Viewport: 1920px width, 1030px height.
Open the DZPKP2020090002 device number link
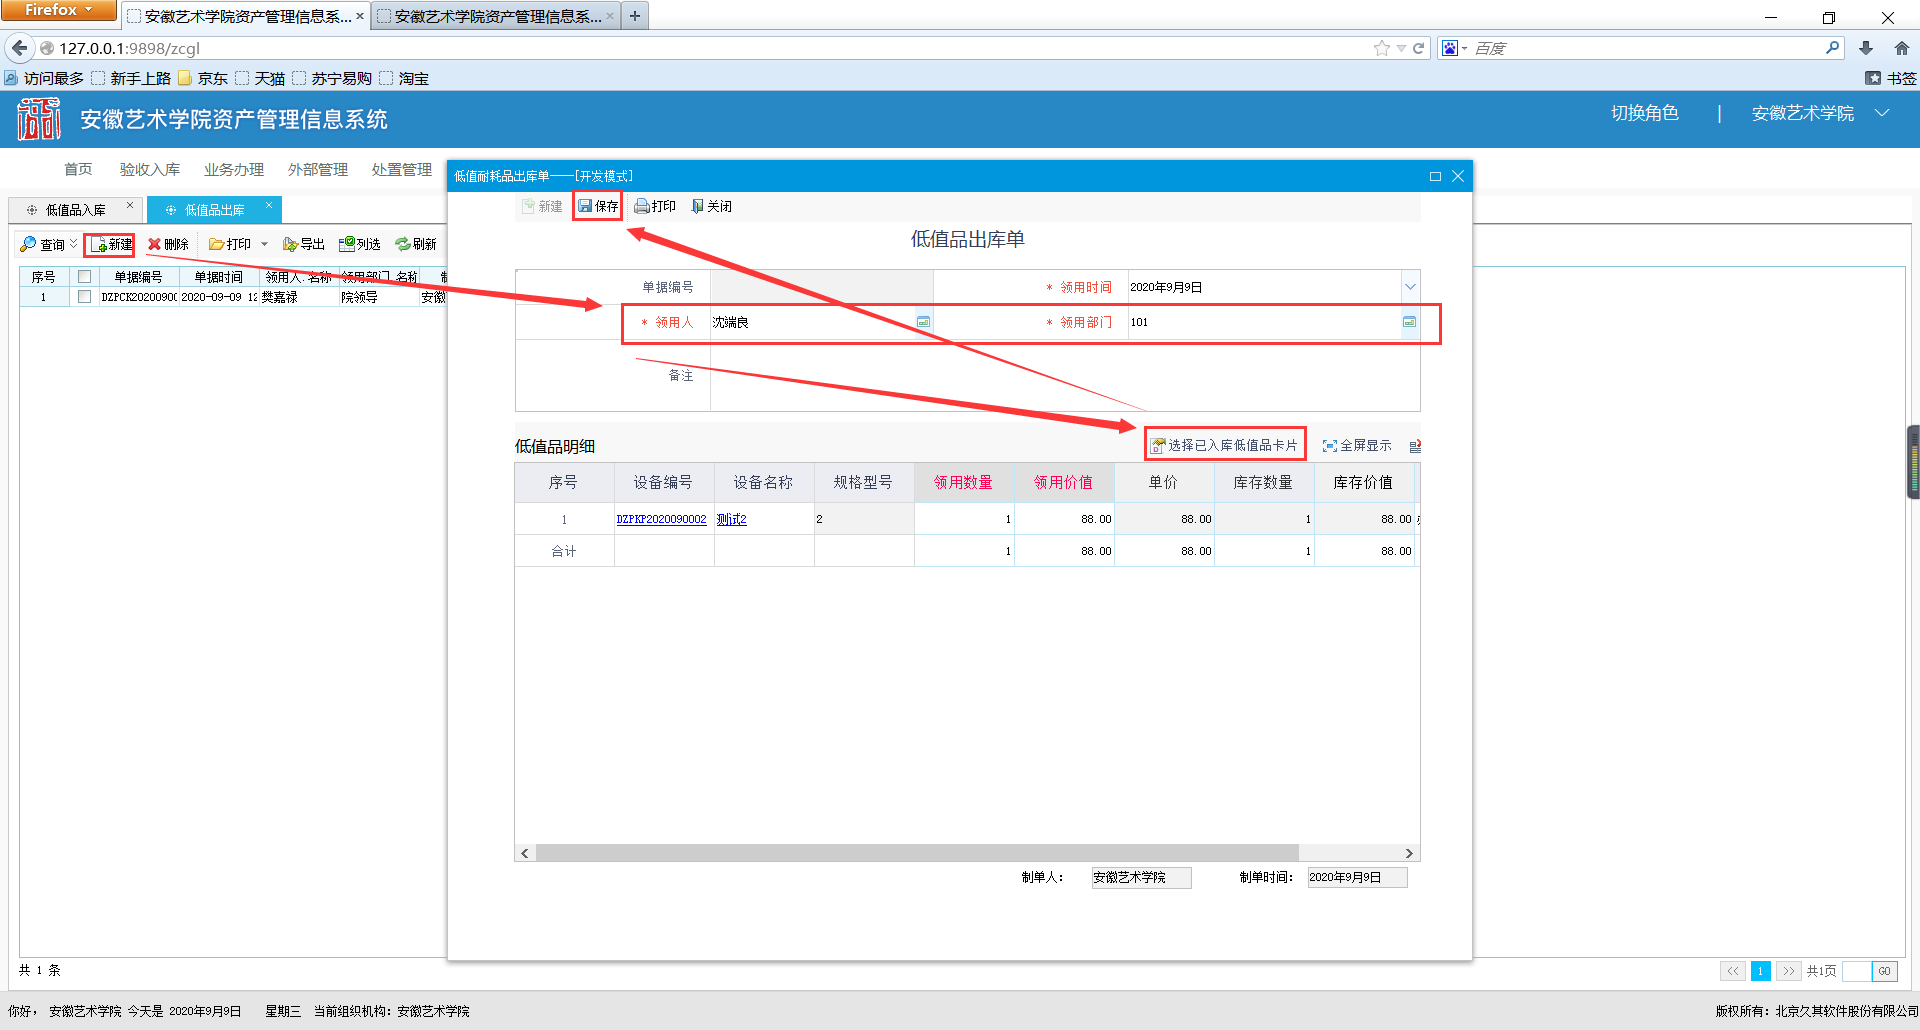(x=661, y=519)
